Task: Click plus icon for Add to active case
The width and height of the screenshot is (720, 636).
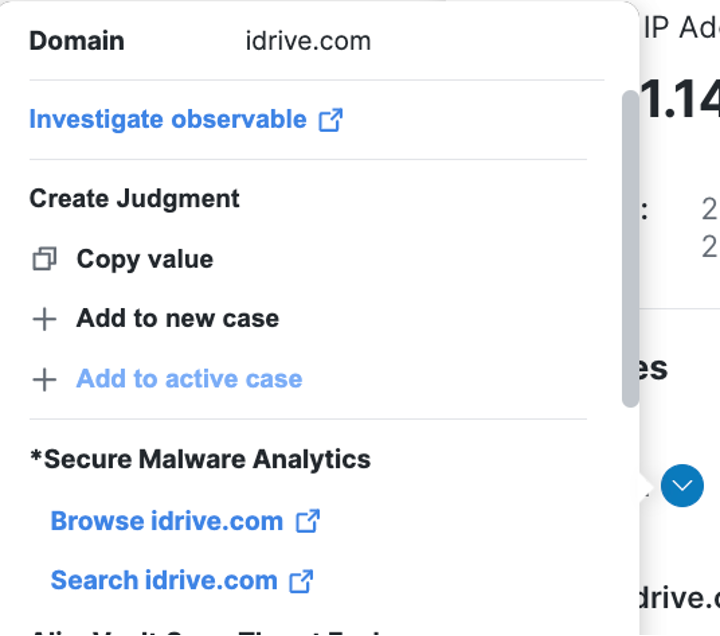Action: [x=44, y=380]
